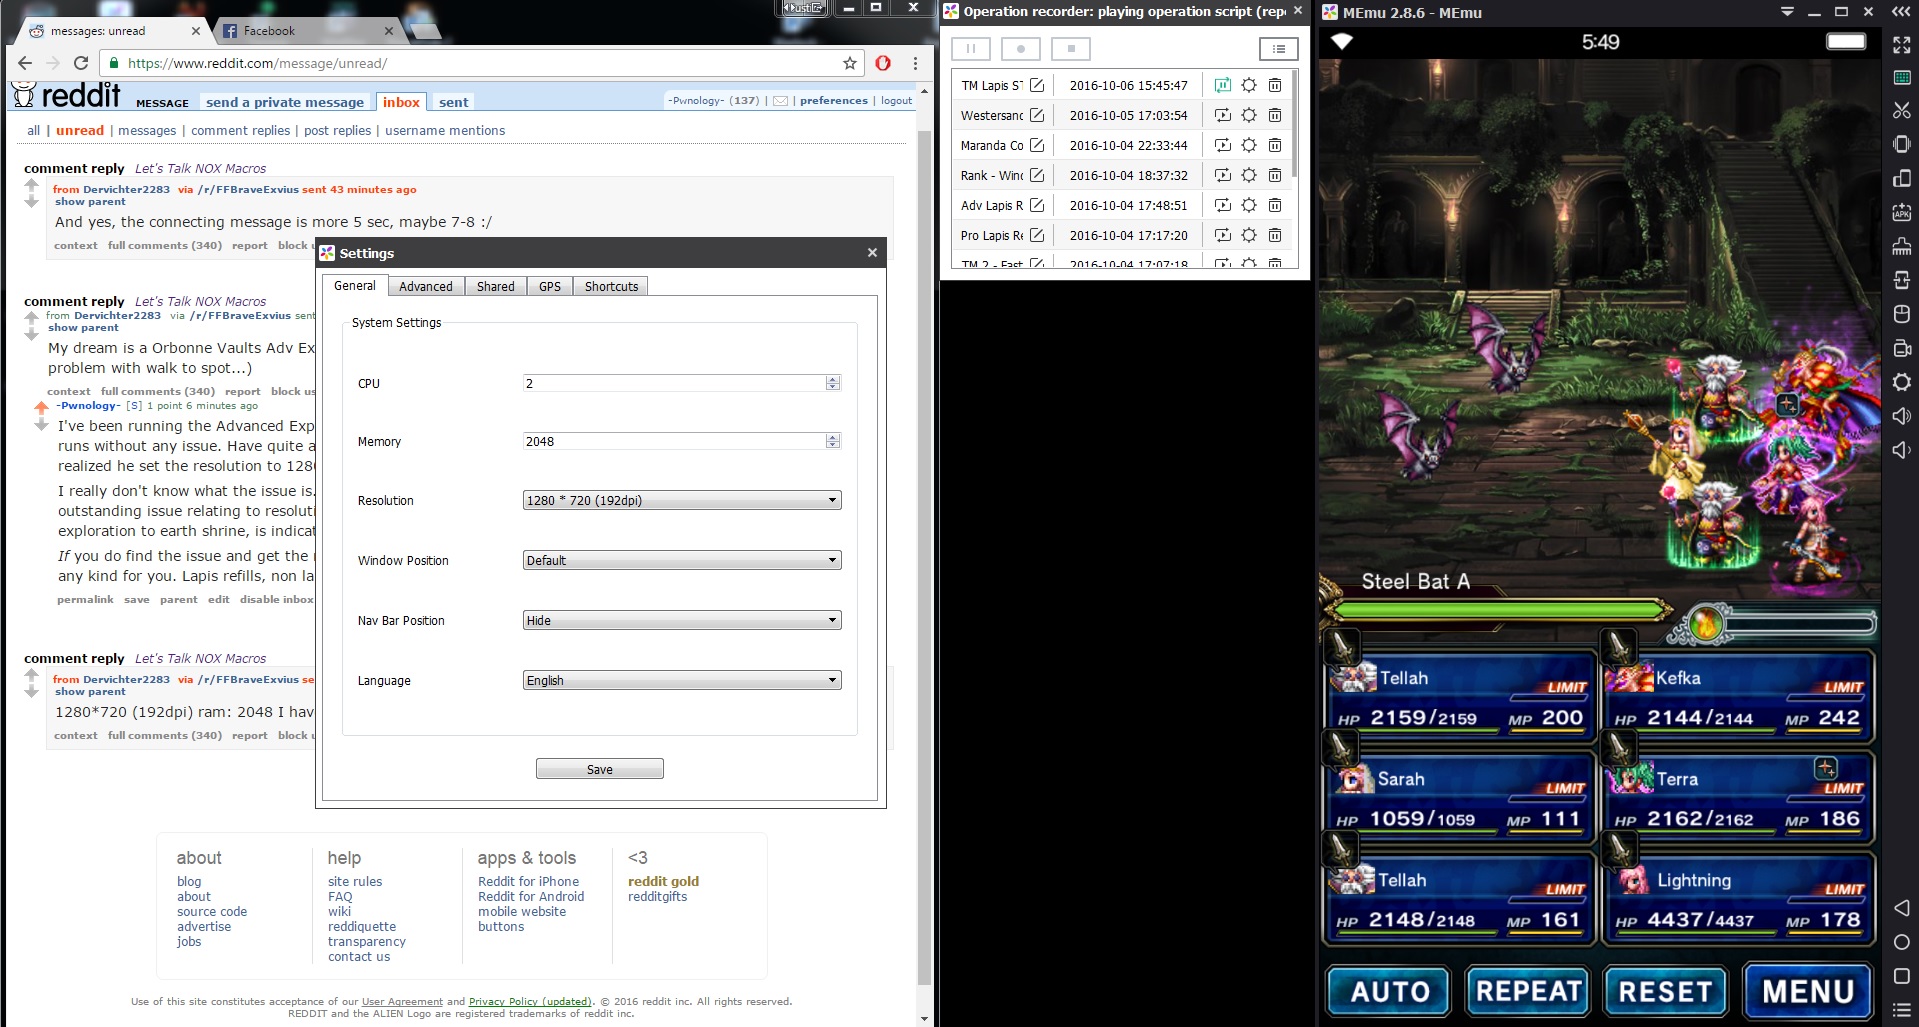Open the Language dropdown
The width and height of the screenshot is (1919, 1027).
[682, 680]
